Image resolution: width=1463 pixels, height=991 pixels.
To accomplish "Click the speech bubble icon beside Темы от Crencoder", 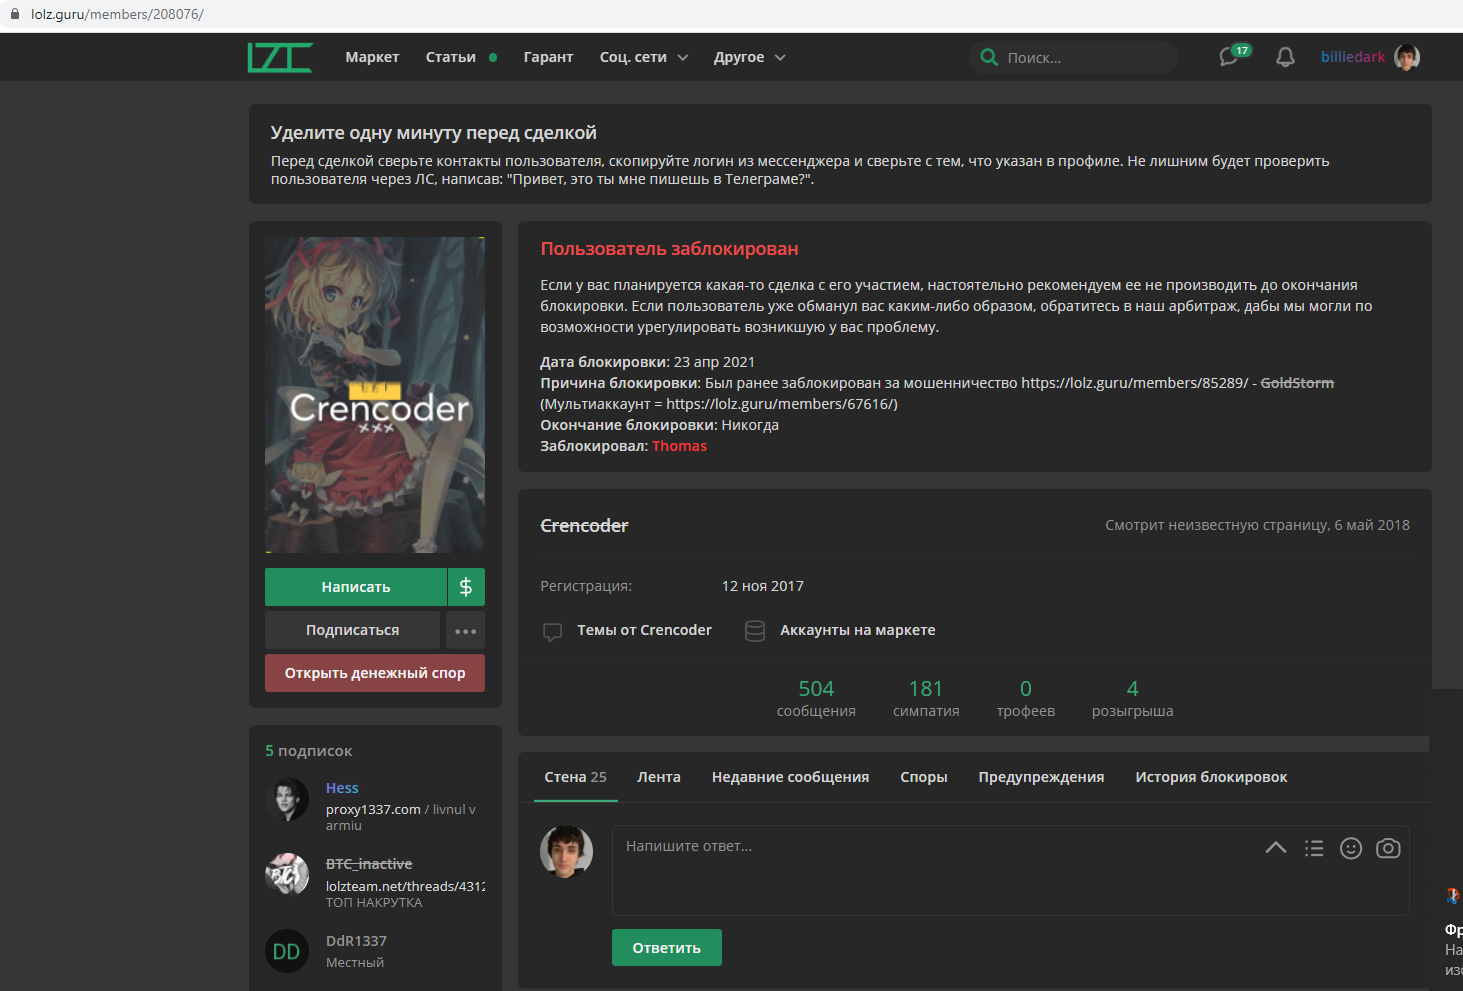I will [552, 631].
